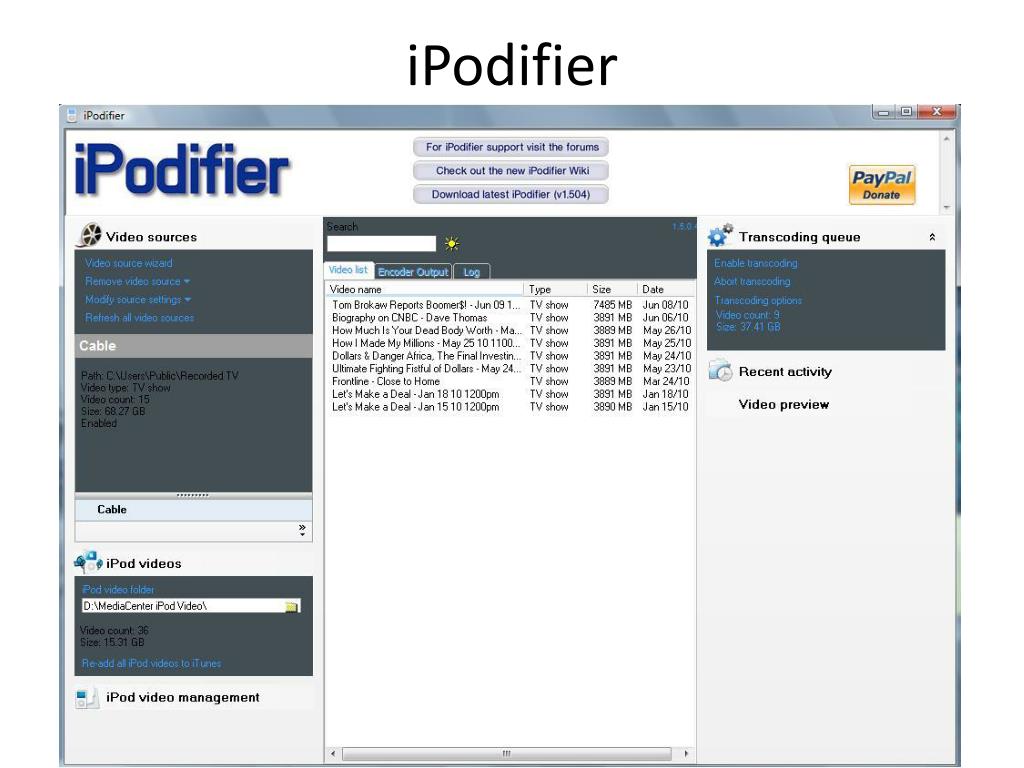1024x768 pixels.
Task: Select How Much Is Your Dead Body Worth row
Action: (509, 330)
